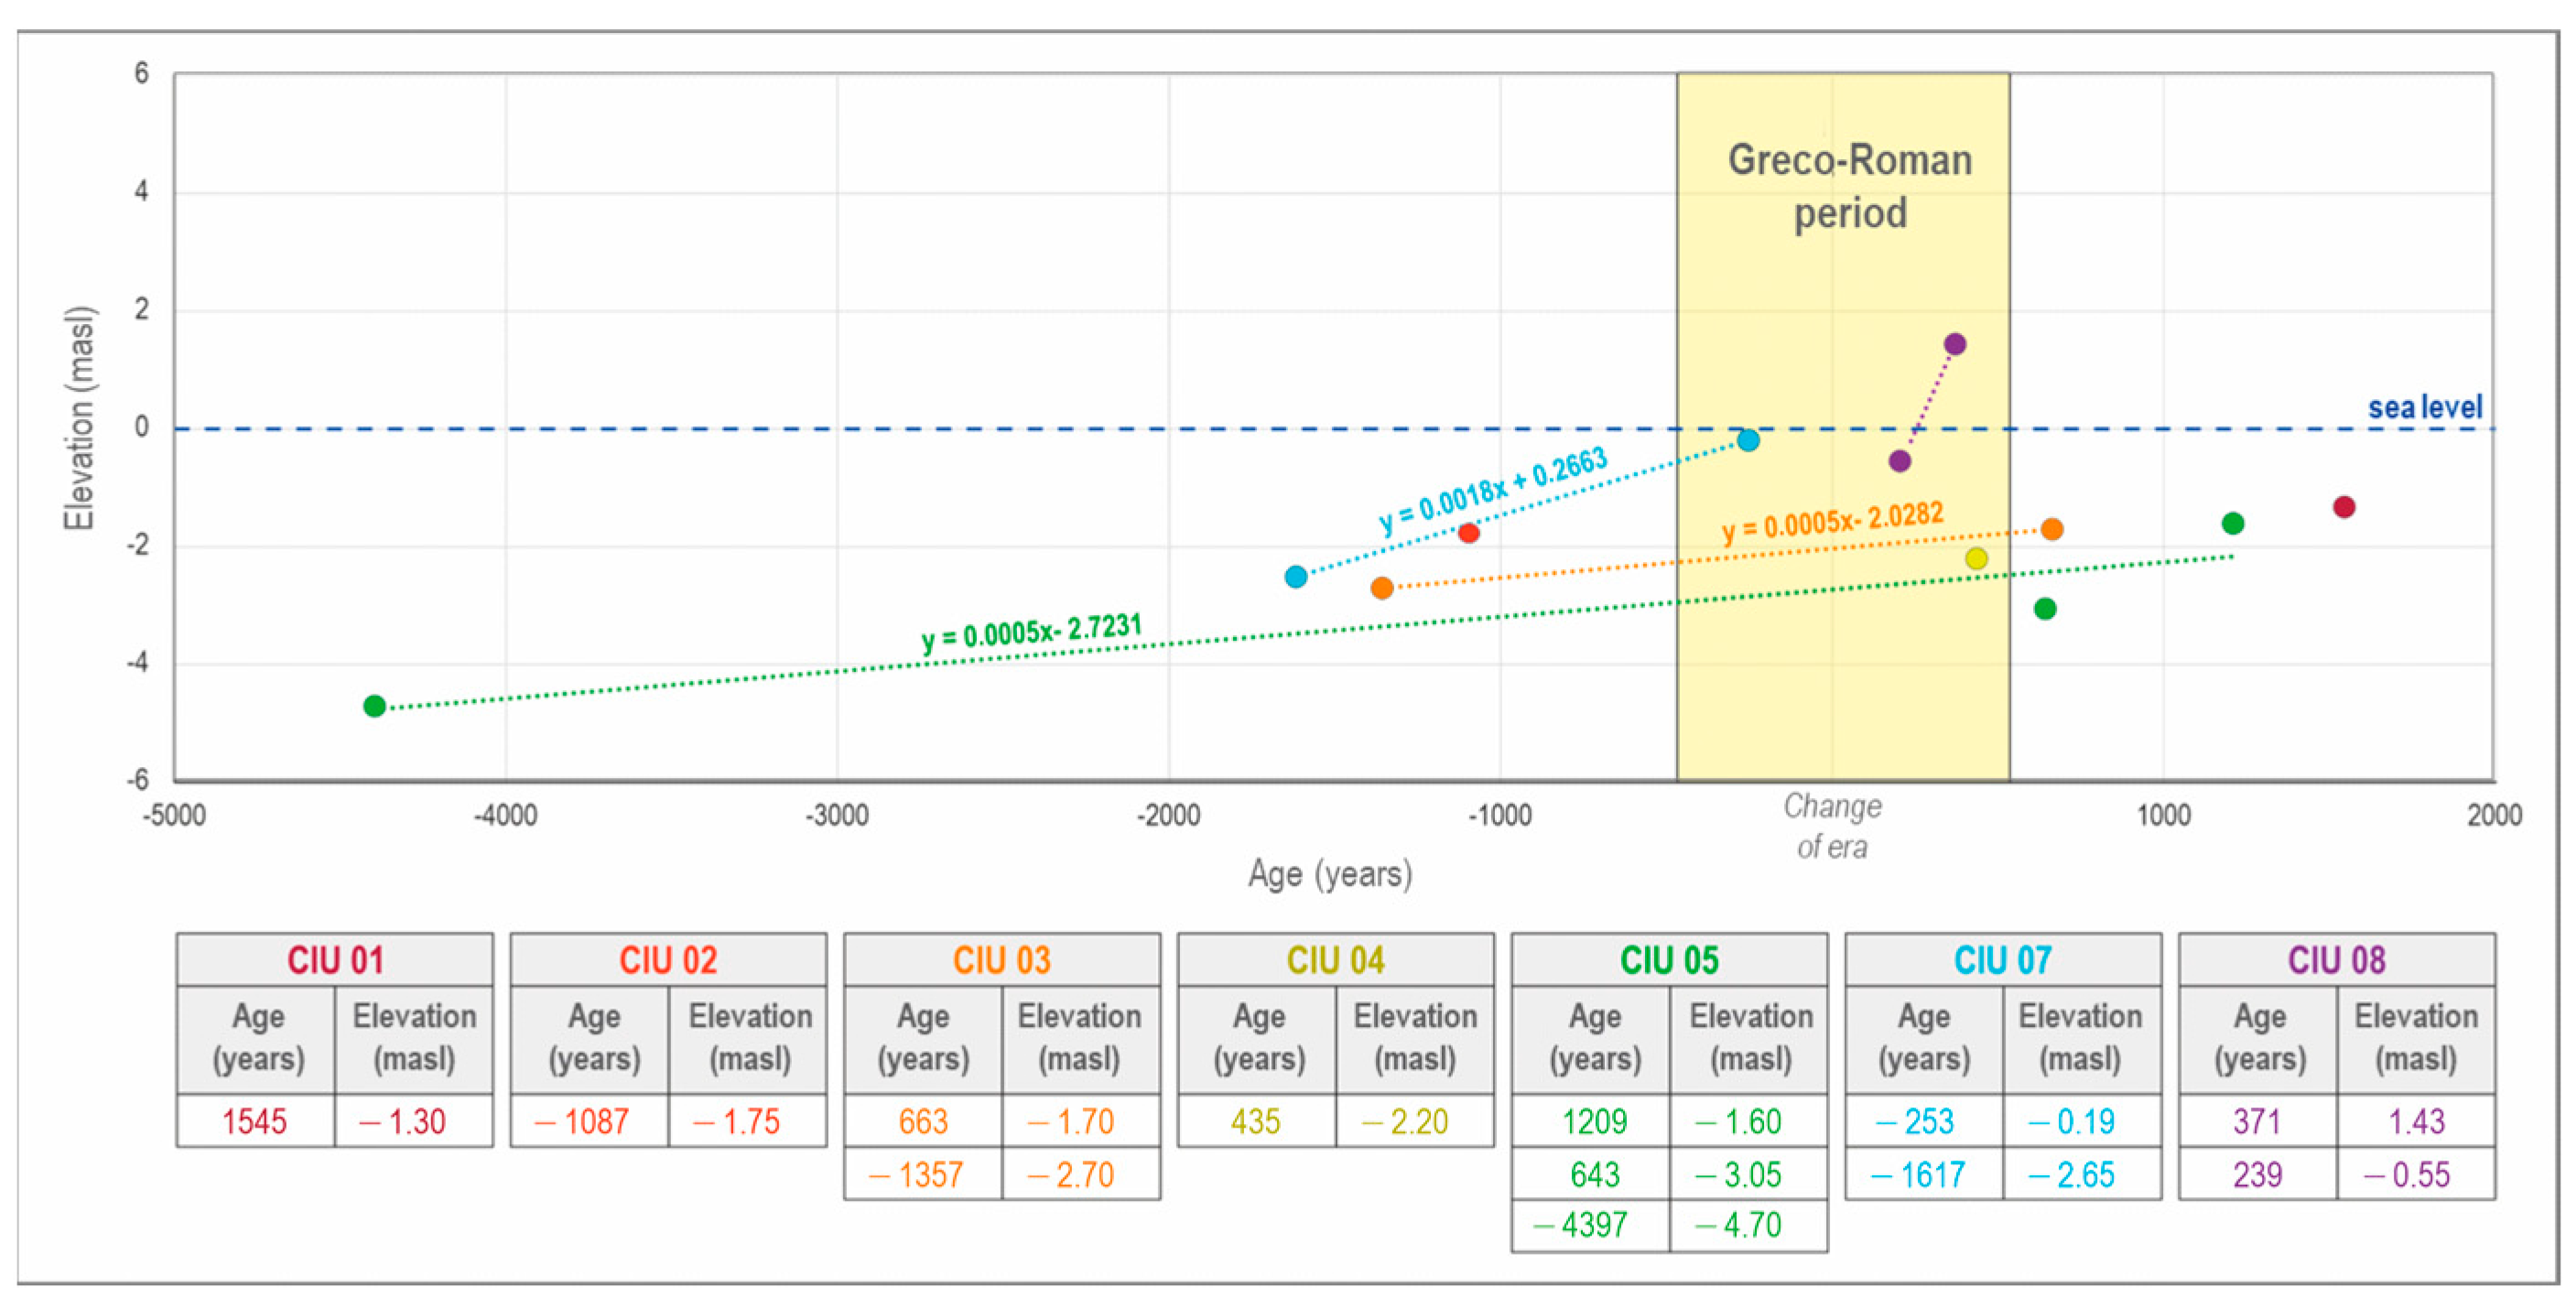Select age value 435 in CIU 04
The height and width of the screenshot is (1308, 2576).
pos(1256,1121)
